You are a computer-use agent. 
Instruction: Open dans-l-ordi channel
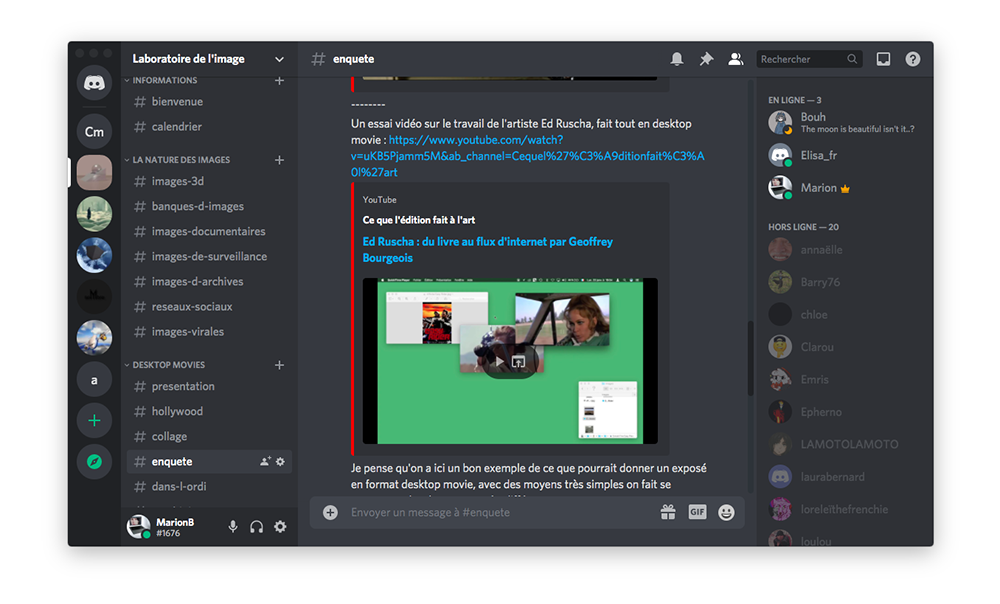tap(209, 486)
